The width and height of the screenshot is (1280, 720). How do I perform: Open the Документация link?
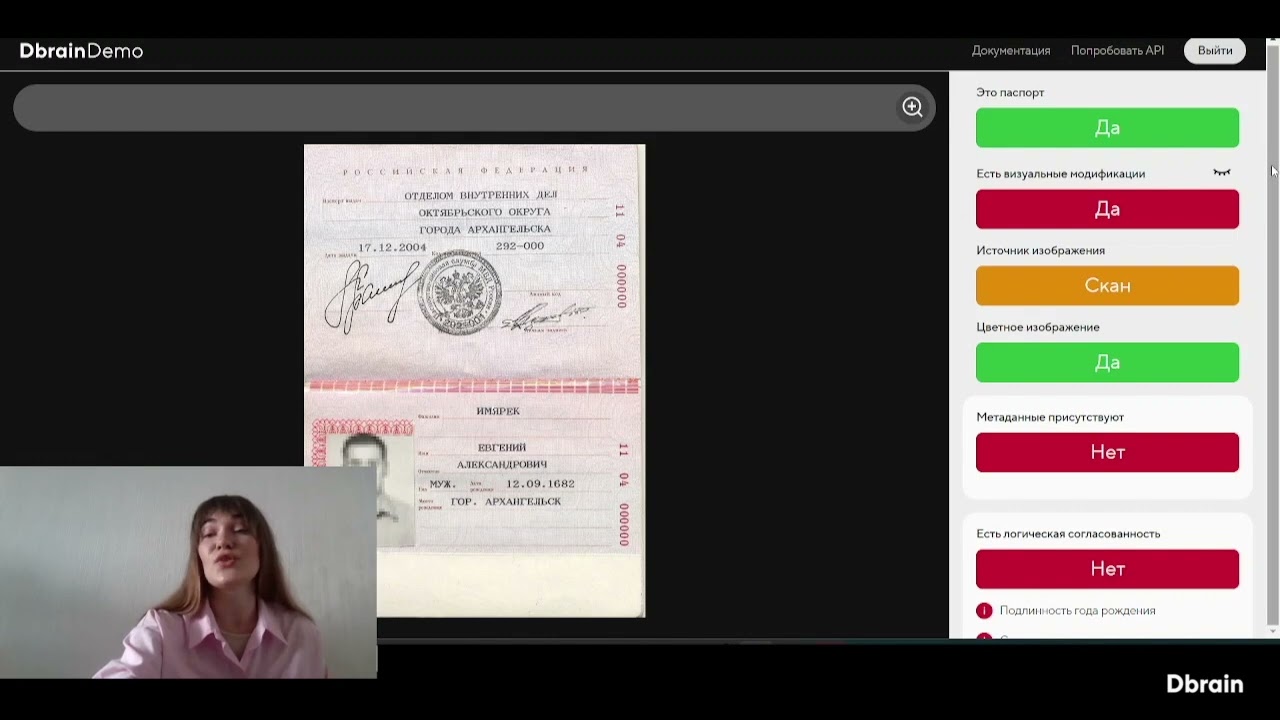[1010, 51]
